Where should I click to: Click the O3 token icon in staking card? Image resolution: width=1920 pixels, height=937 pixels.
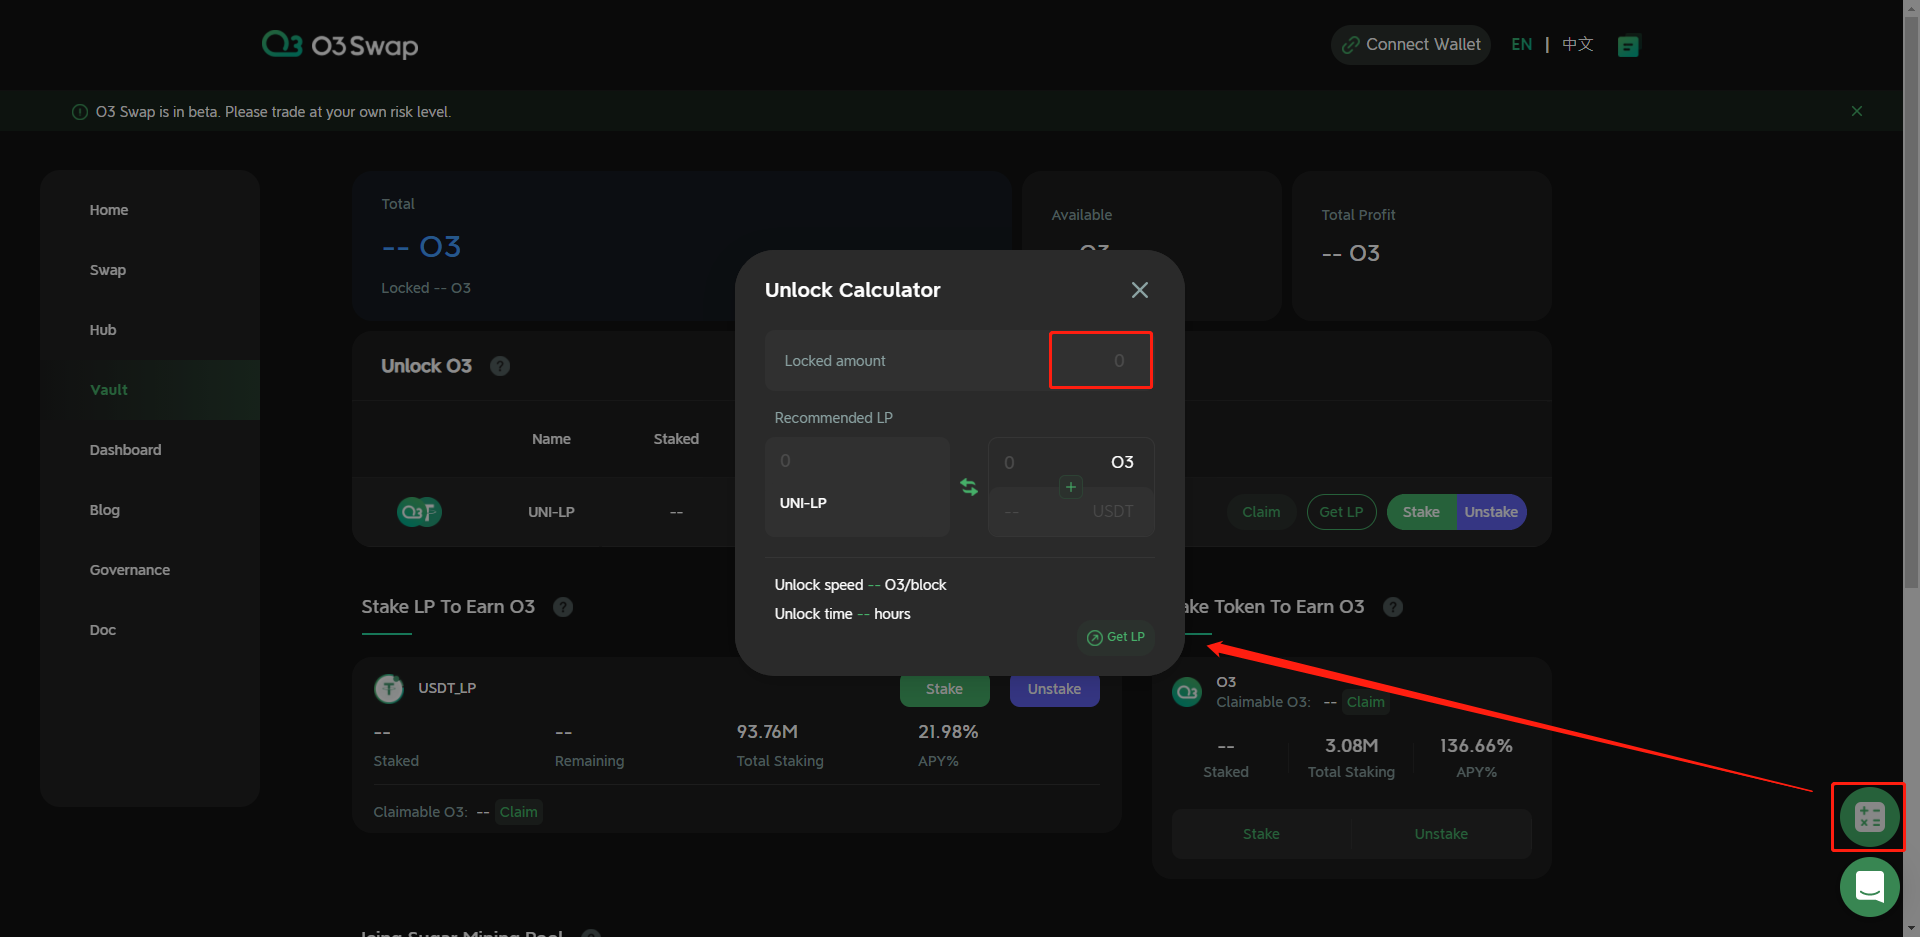1187,692
